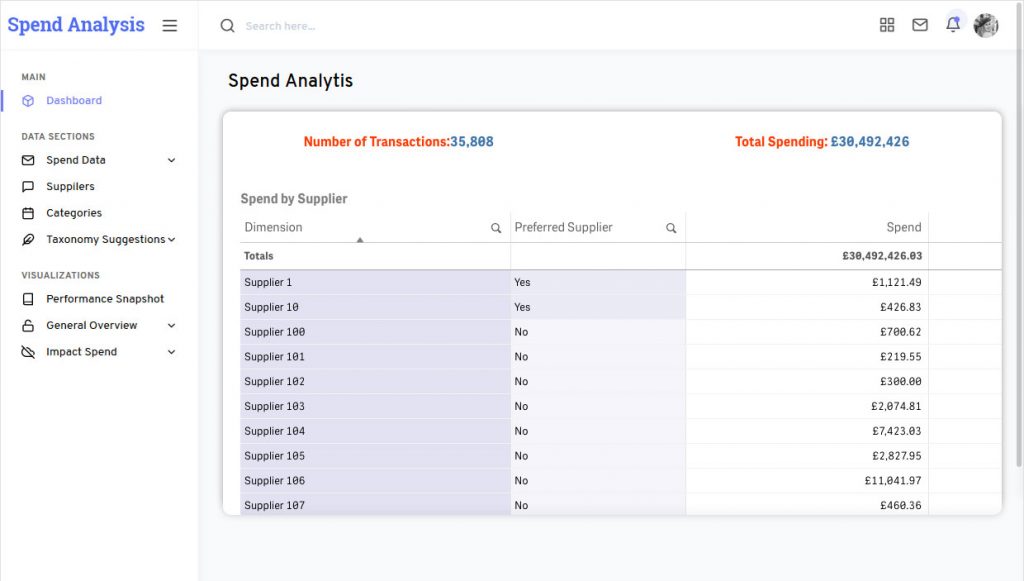1024x581 pixels.
Task: Click the Taxonomy Suggestions pen icon
Action: (x=27, y=239)
